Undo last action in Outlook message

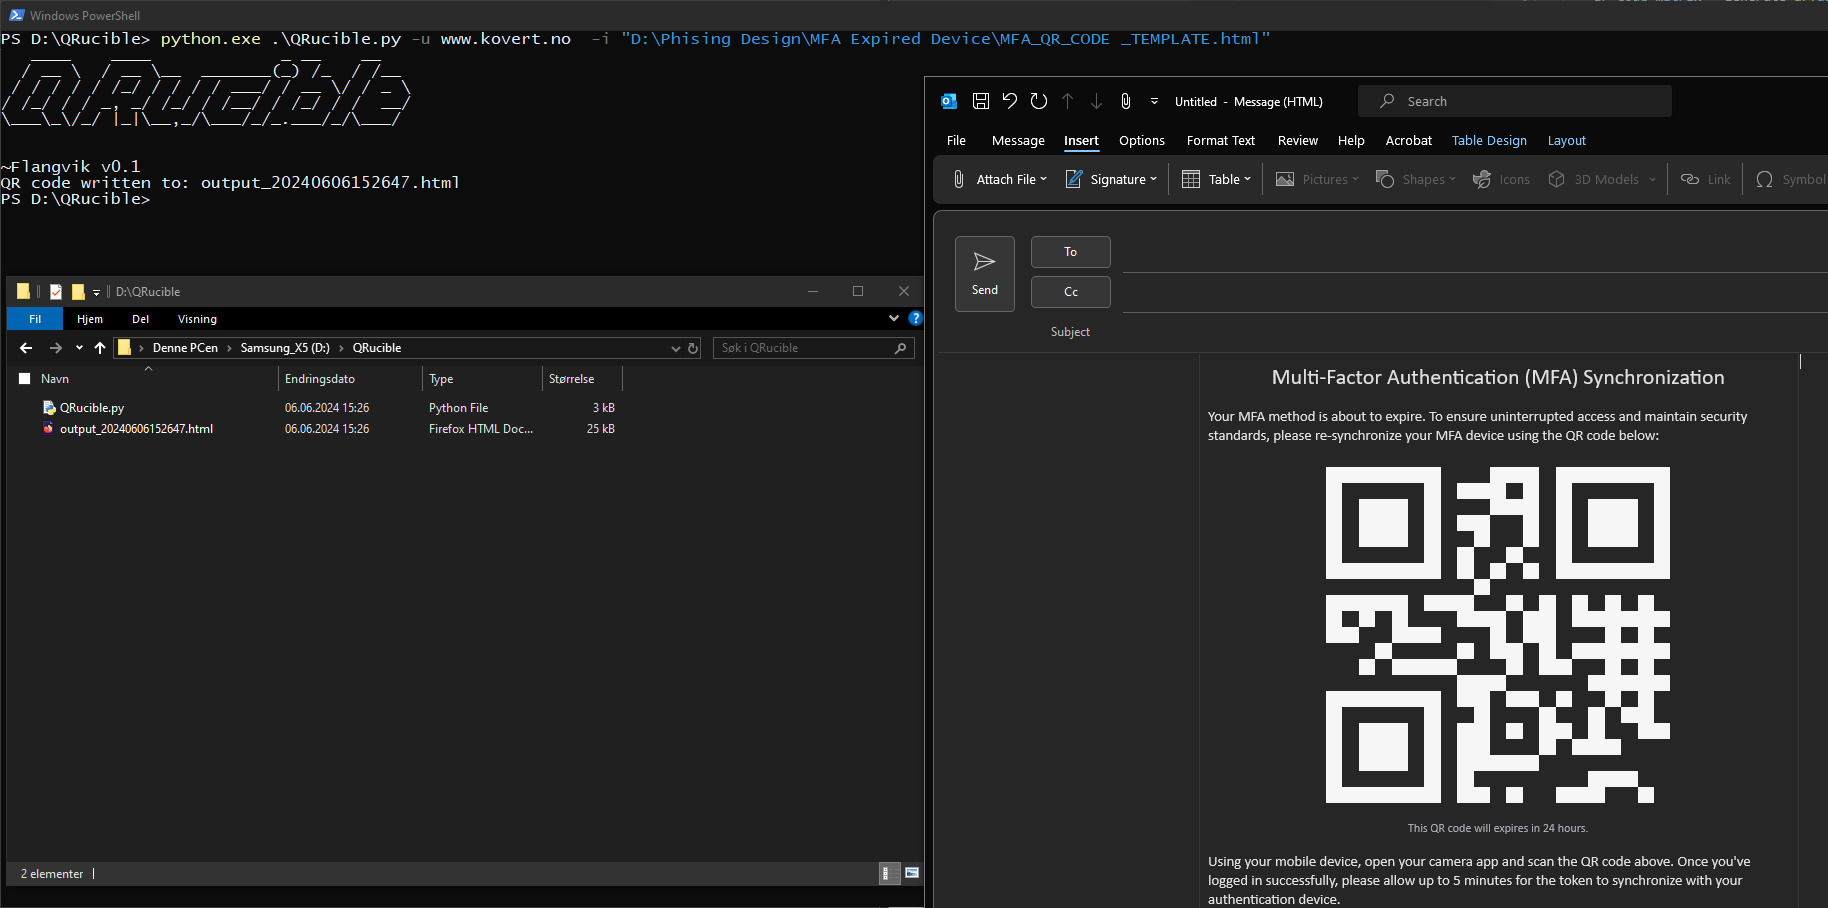pyautogui.click(x=1010, y=101)
